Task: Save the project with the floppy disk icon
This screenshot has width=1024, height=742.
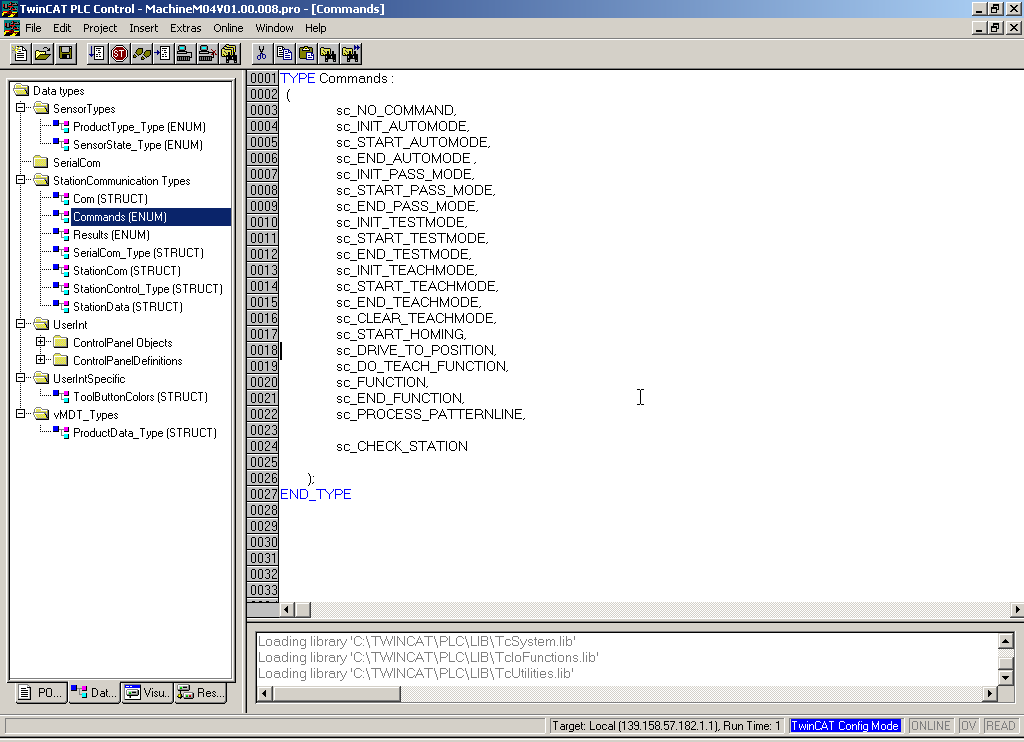Action: (x=65, y=54)
